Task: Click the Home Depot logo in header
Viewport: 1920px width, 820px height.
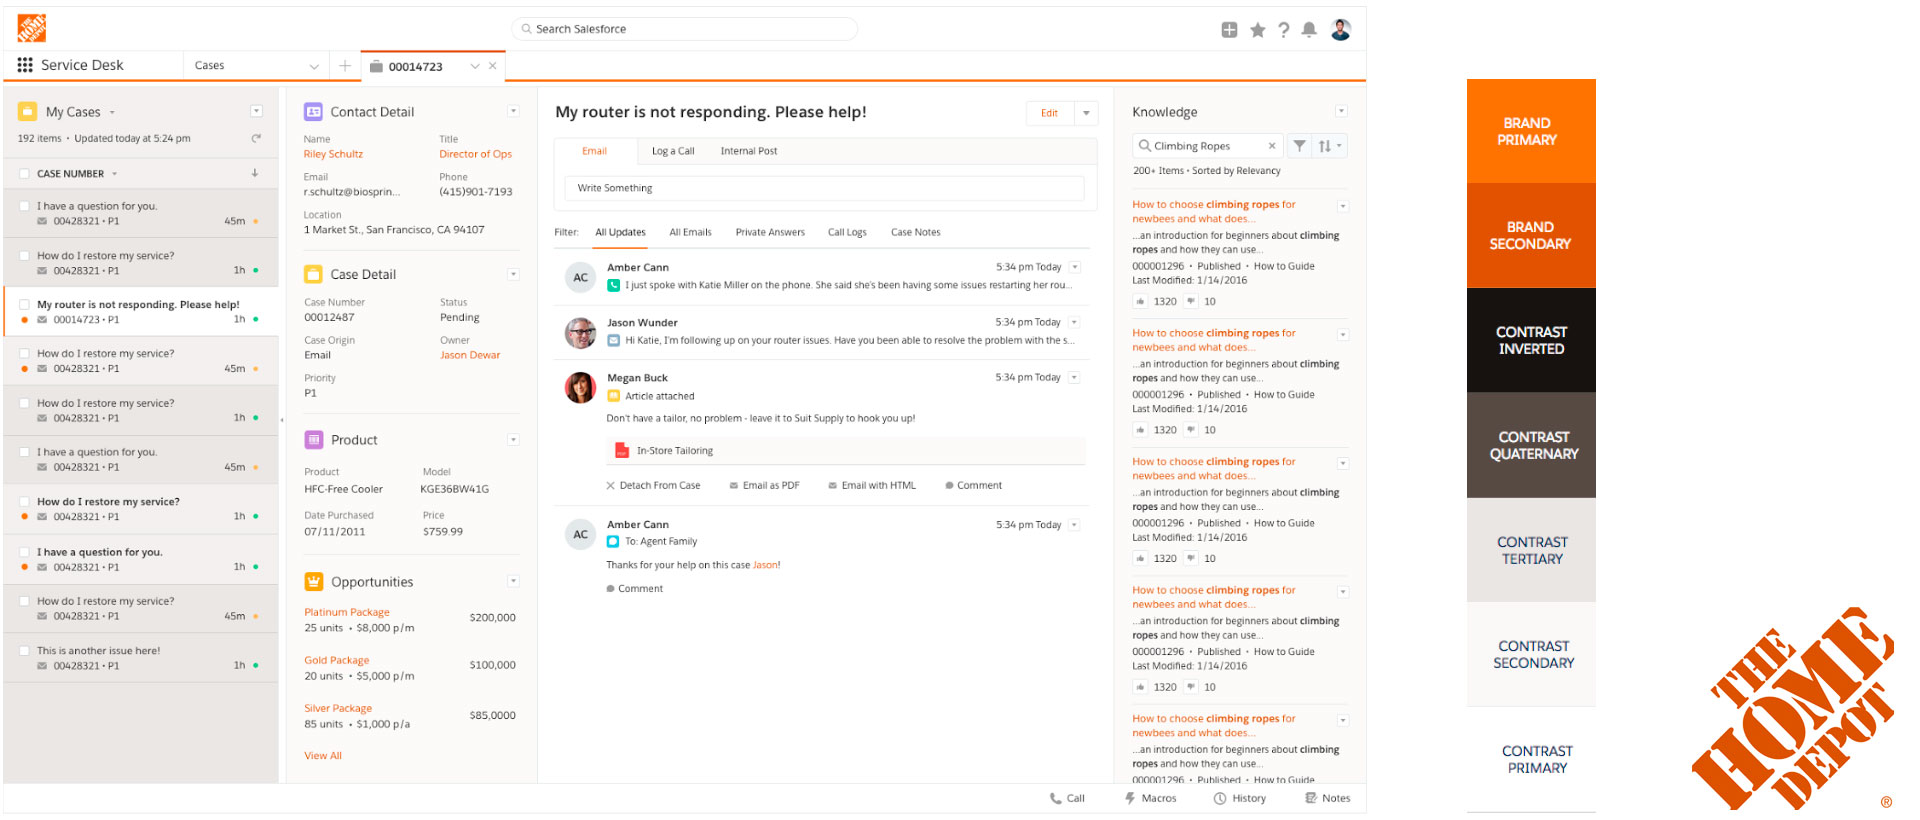Action: (32, 28)
